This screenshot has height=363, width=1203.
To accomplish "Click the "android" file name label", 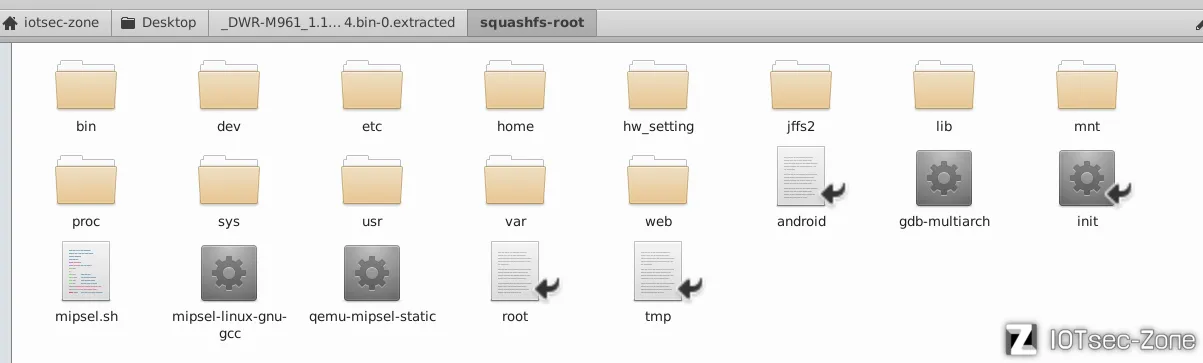I will pos(801,222).
